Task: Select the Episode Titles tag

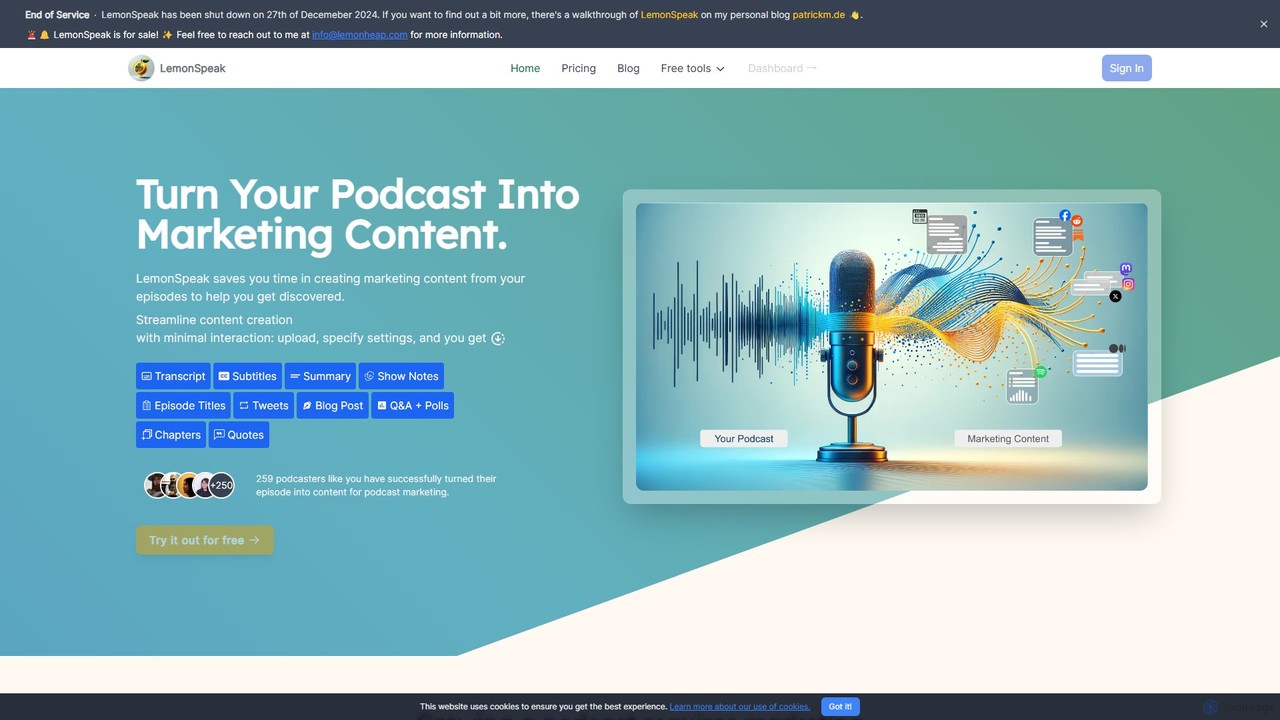Action: coord(183,405)
